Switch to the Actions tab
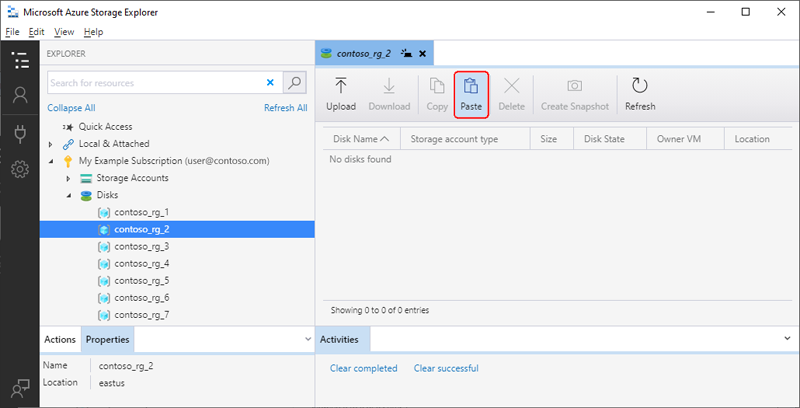This screenshot has width=800, height=408. click(60, 340)
